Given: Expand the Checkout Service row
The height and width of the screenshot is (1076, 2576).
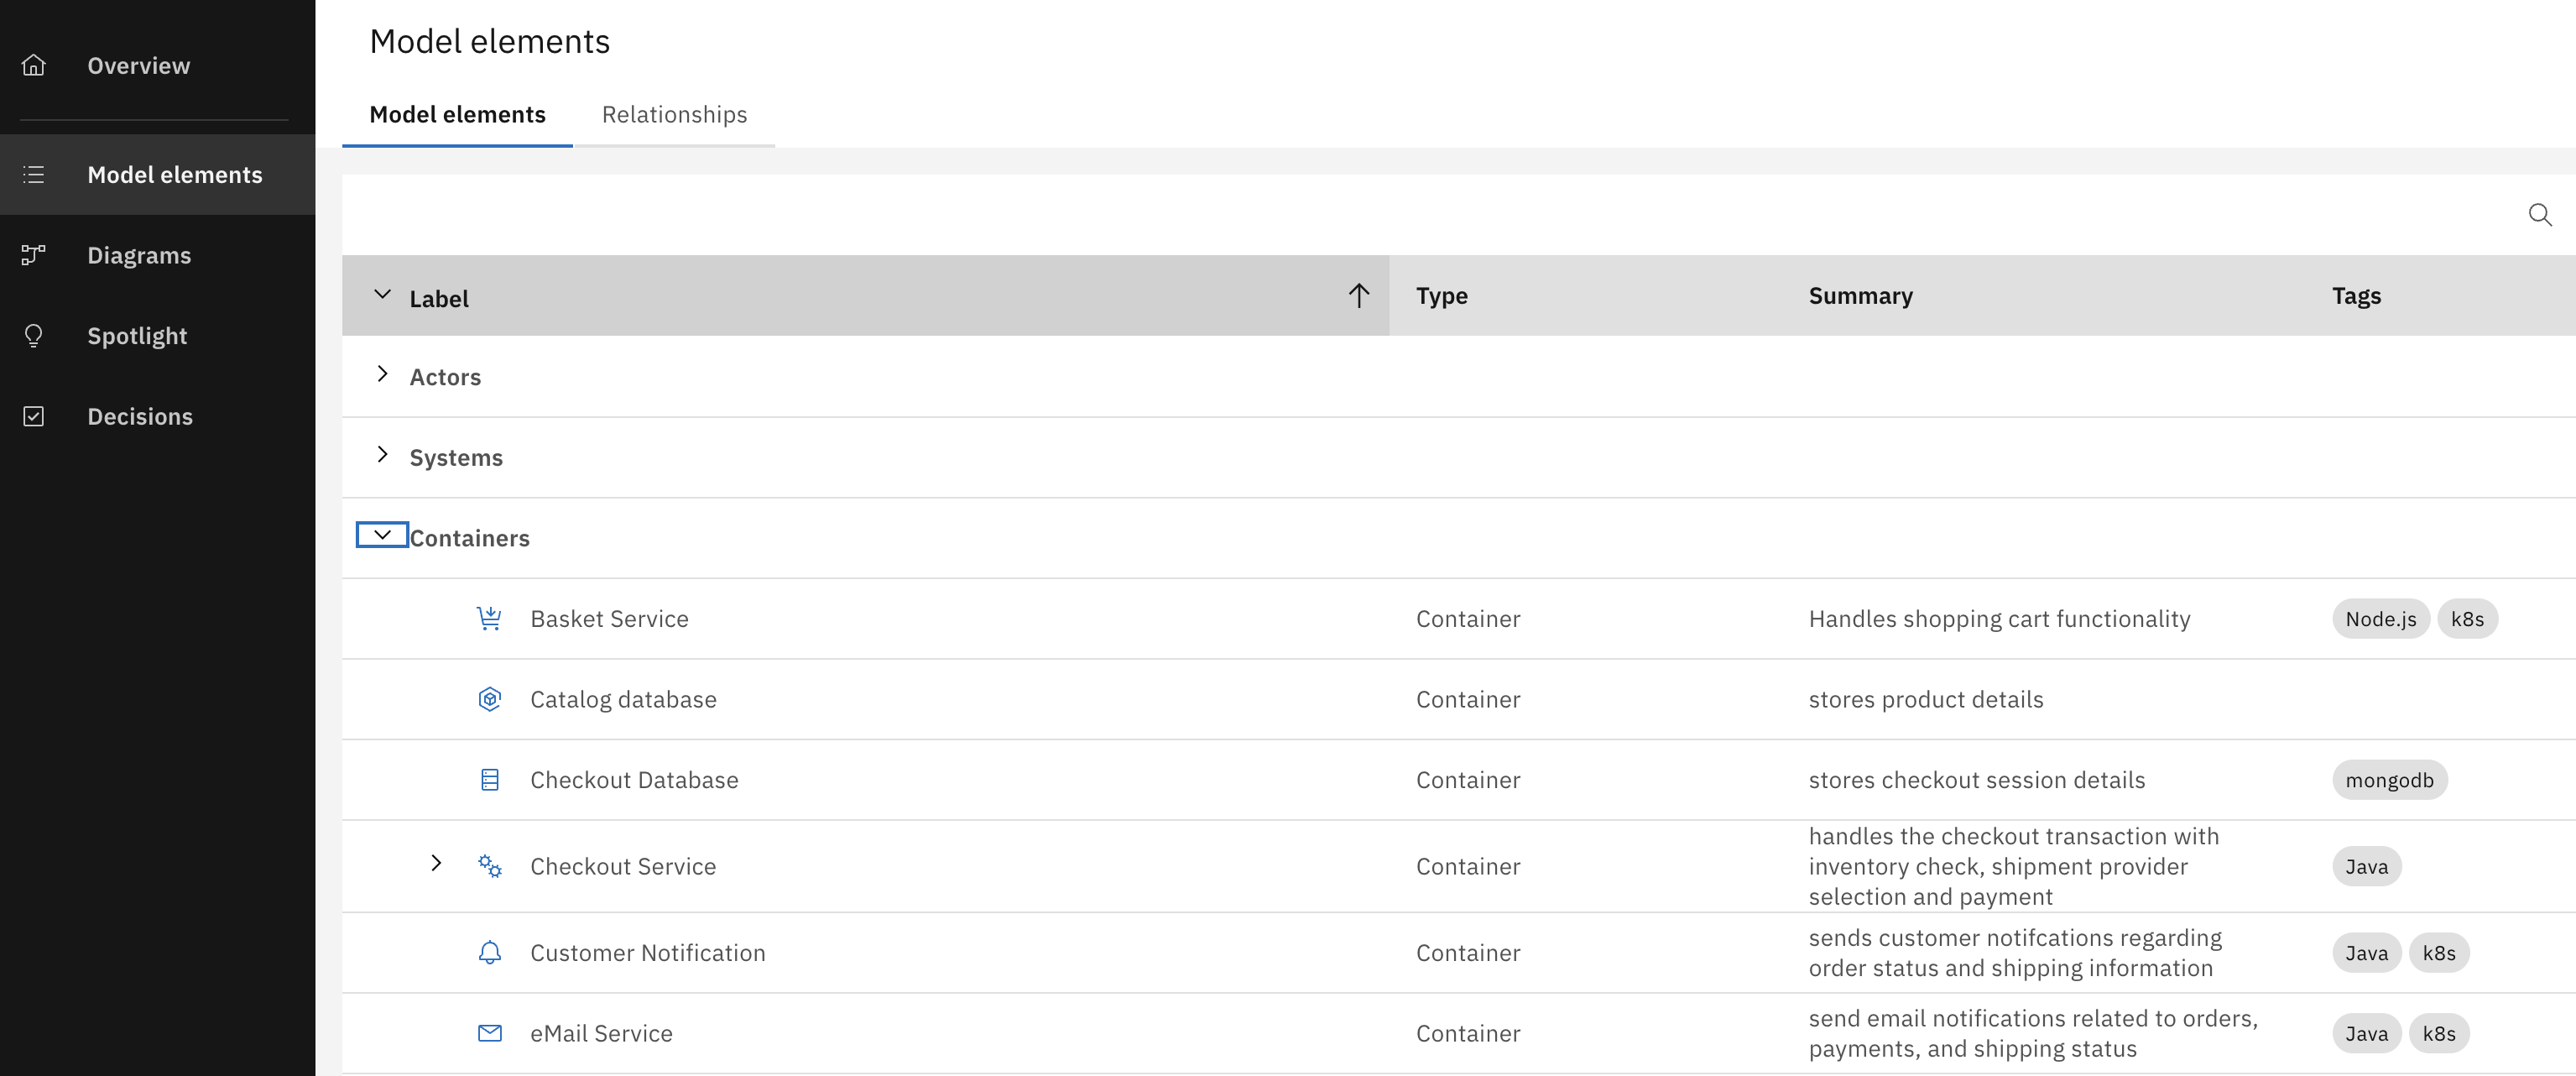Looking at the screenshot, I should point(436,863).
